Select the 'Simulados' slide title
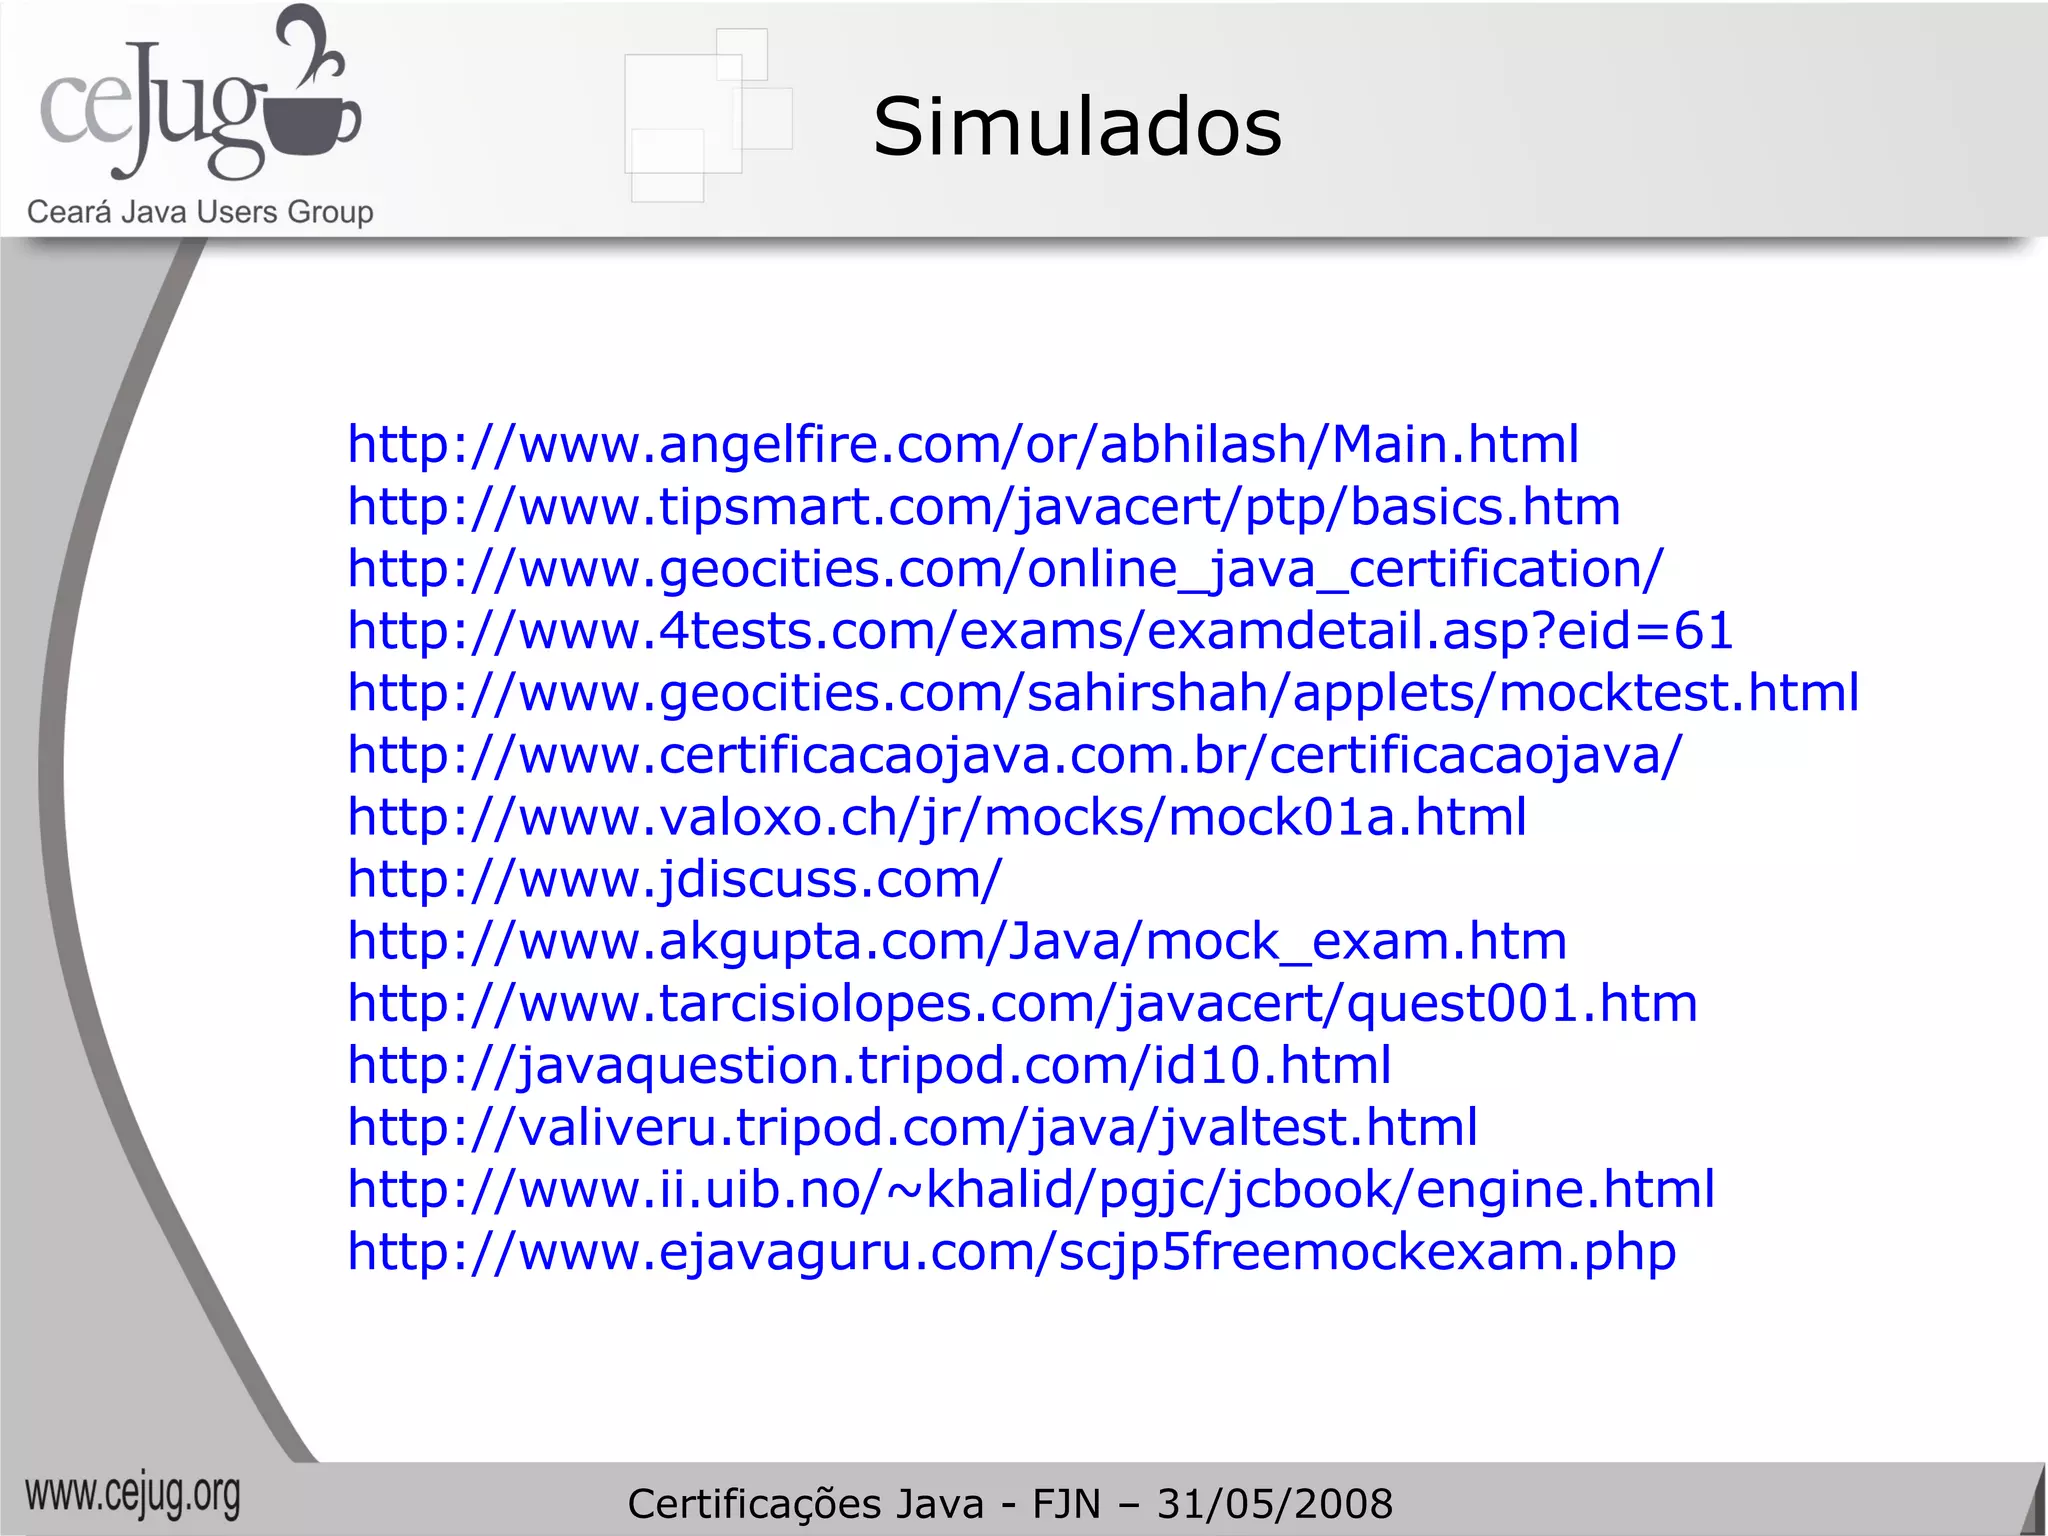2048x1536 pixels. [1077, 127]
